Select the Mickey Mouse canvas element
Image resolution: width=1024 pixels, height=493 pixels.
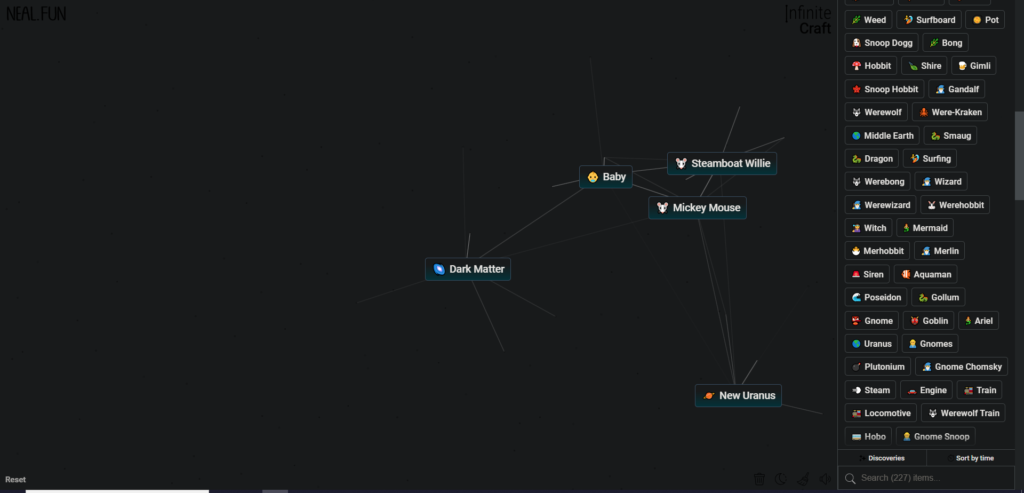(697, 208)
